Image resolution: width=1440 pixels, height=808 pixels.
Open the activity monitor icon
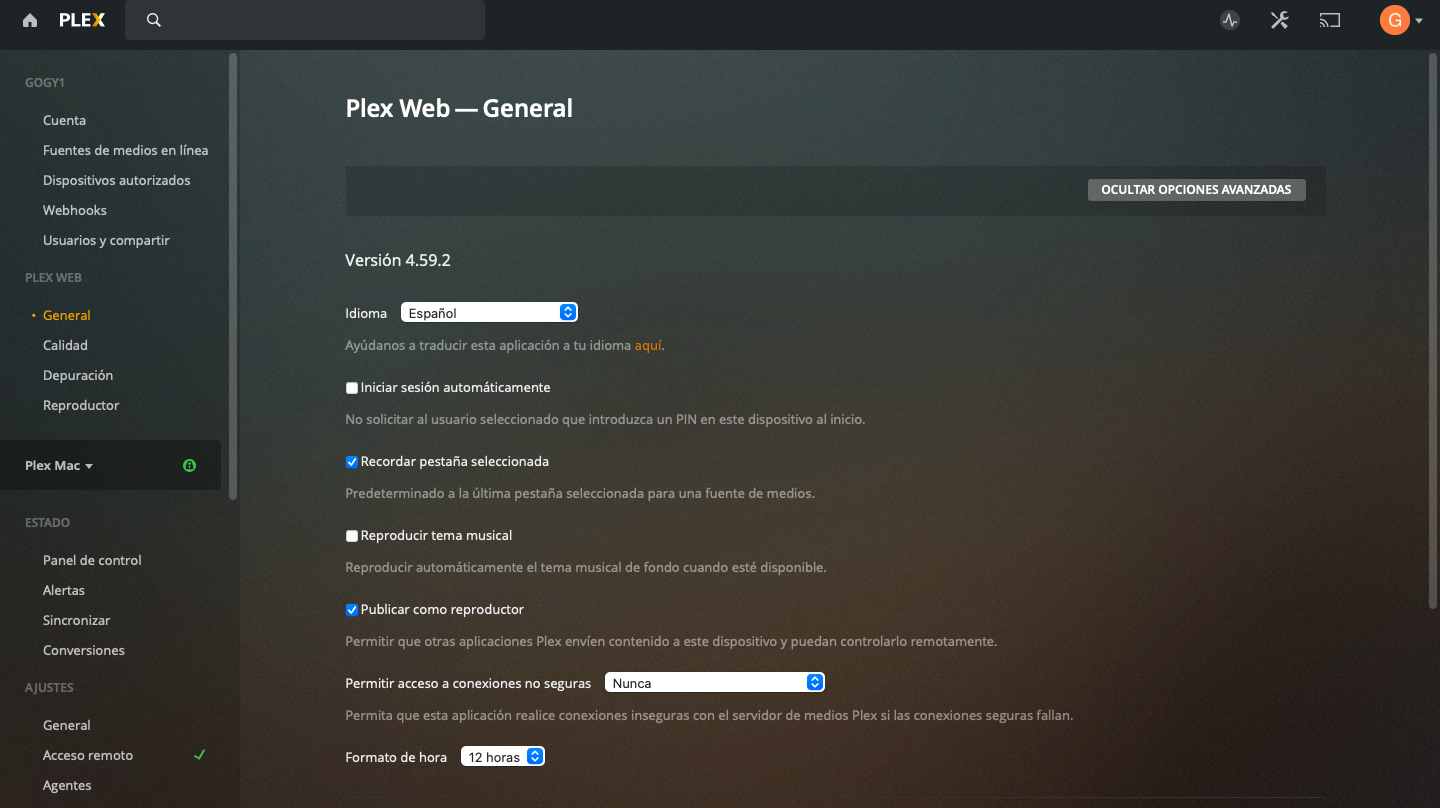coord(1230,20)
